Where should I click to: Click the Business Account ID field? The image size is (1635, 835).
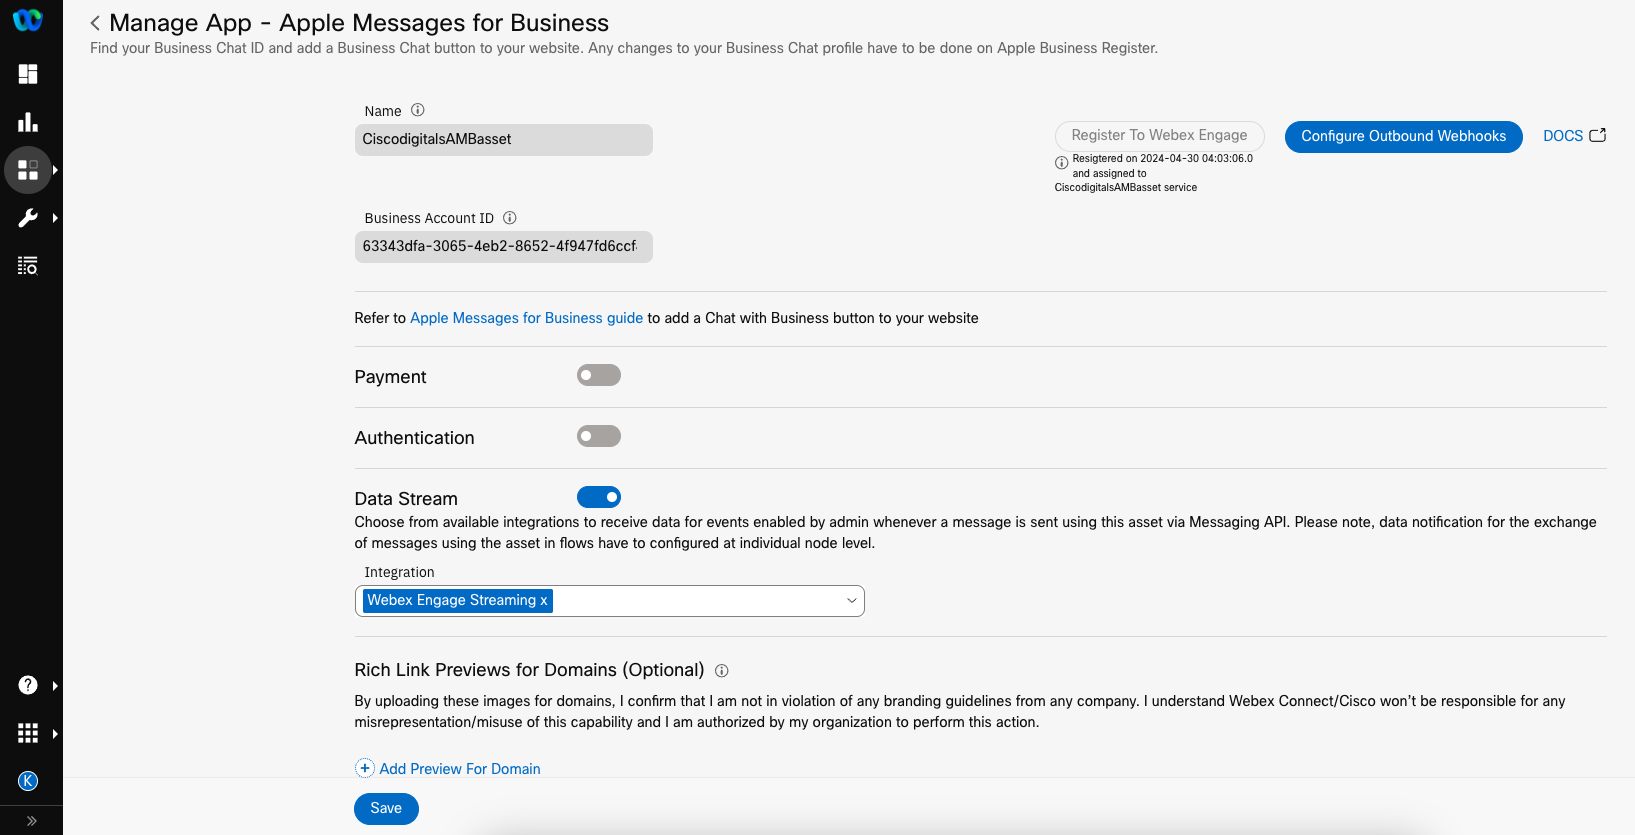[504, 247]
